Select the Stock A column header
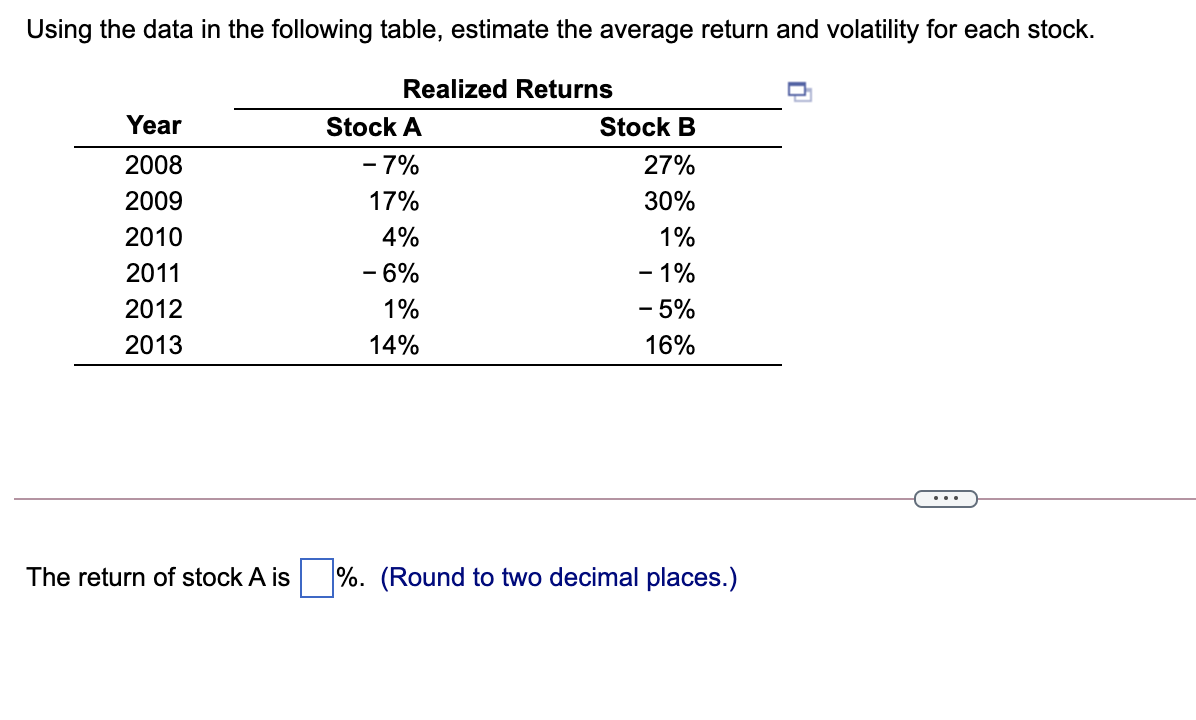This screenshot has width=1196, height=720. (373, 127)
